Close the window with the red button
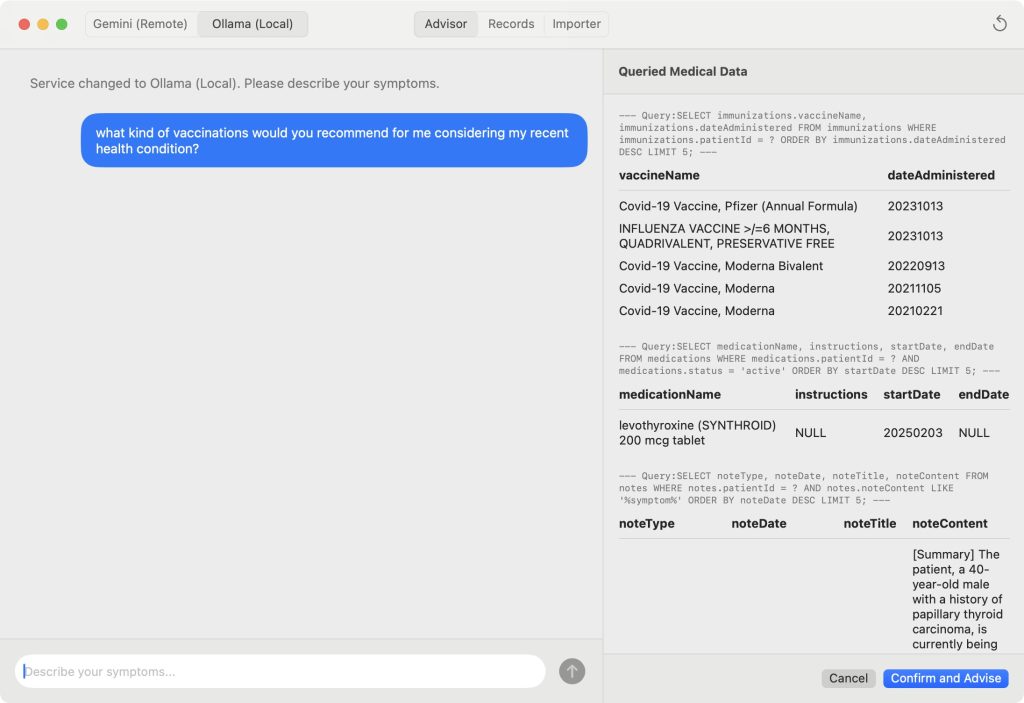Viewport: 1024px width, 703px height. (x=25, y=24)
